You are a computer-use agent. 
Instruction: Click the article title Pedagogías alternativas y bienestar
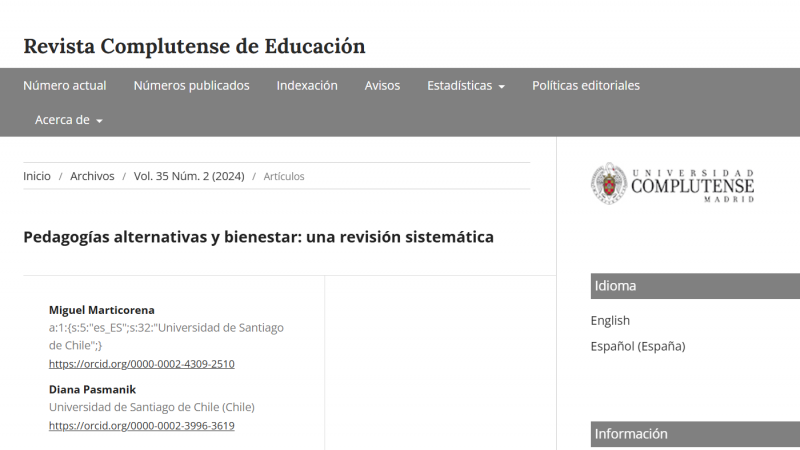258,238
